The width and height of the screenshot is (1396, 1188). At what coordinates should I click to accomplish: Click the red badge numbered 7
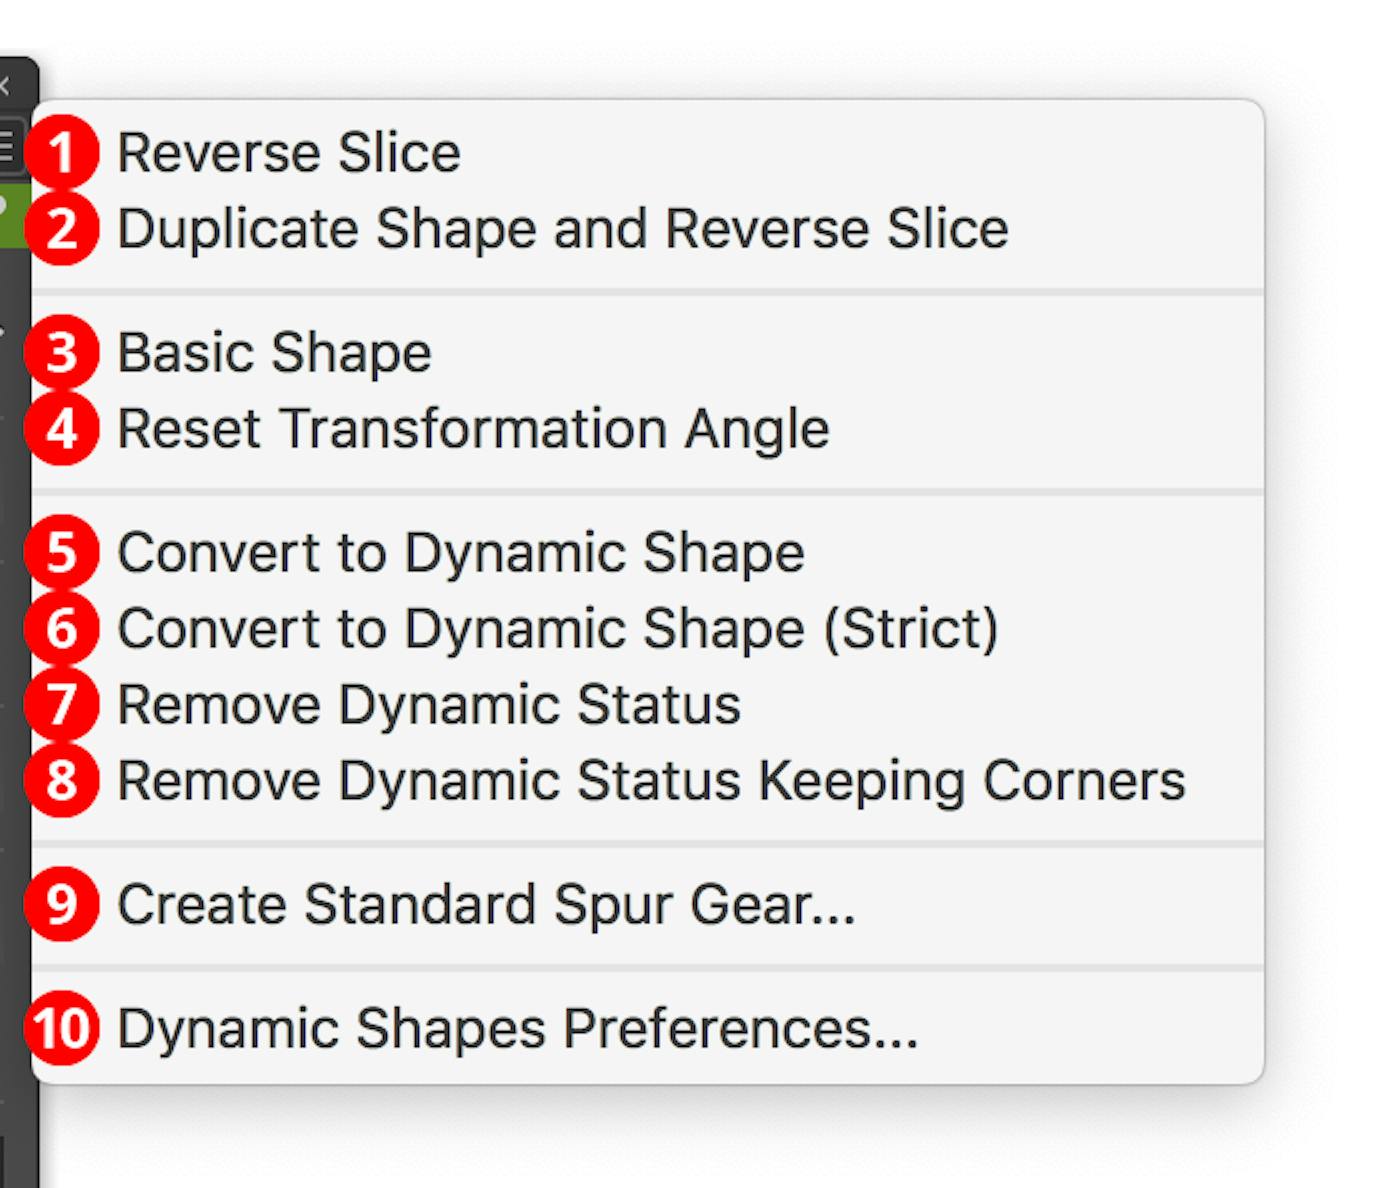(63, 704)
